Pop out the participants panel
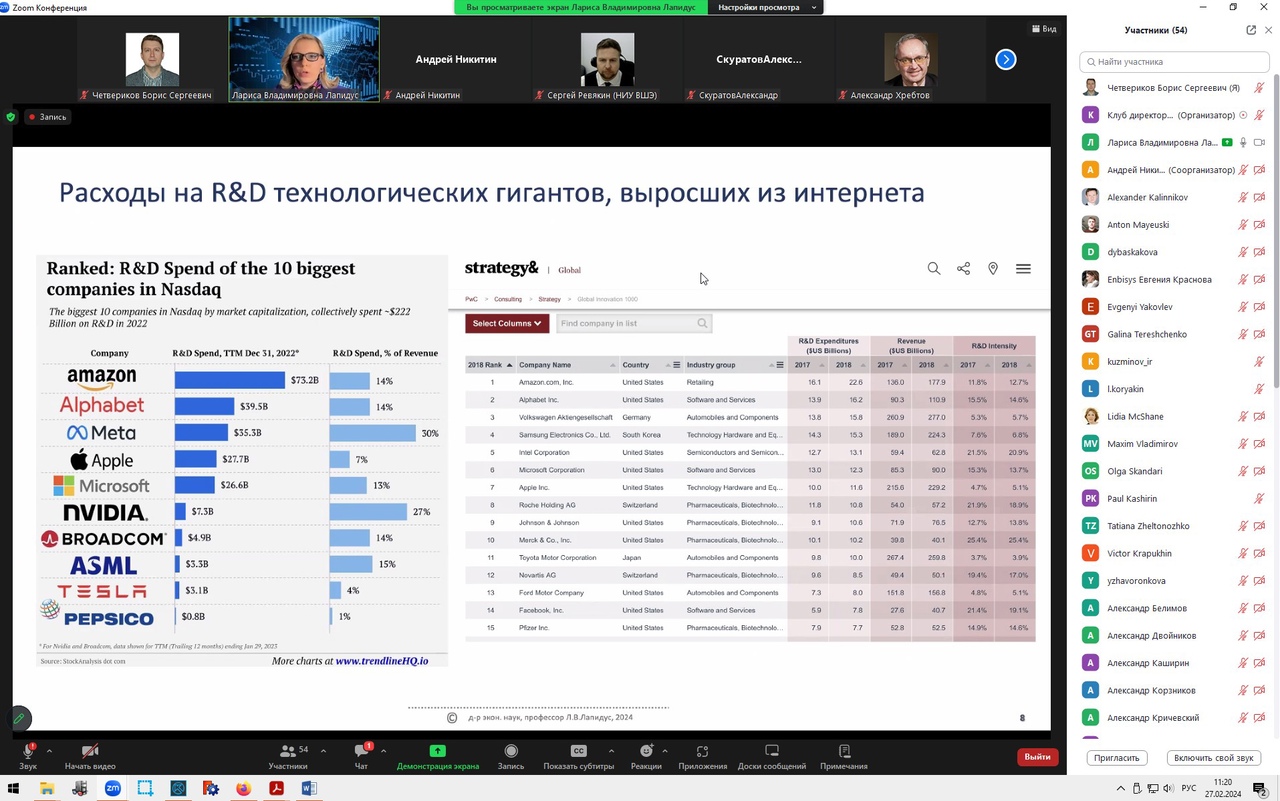The width and height of the screenshot is (1280, 801). click(1251, 30)
